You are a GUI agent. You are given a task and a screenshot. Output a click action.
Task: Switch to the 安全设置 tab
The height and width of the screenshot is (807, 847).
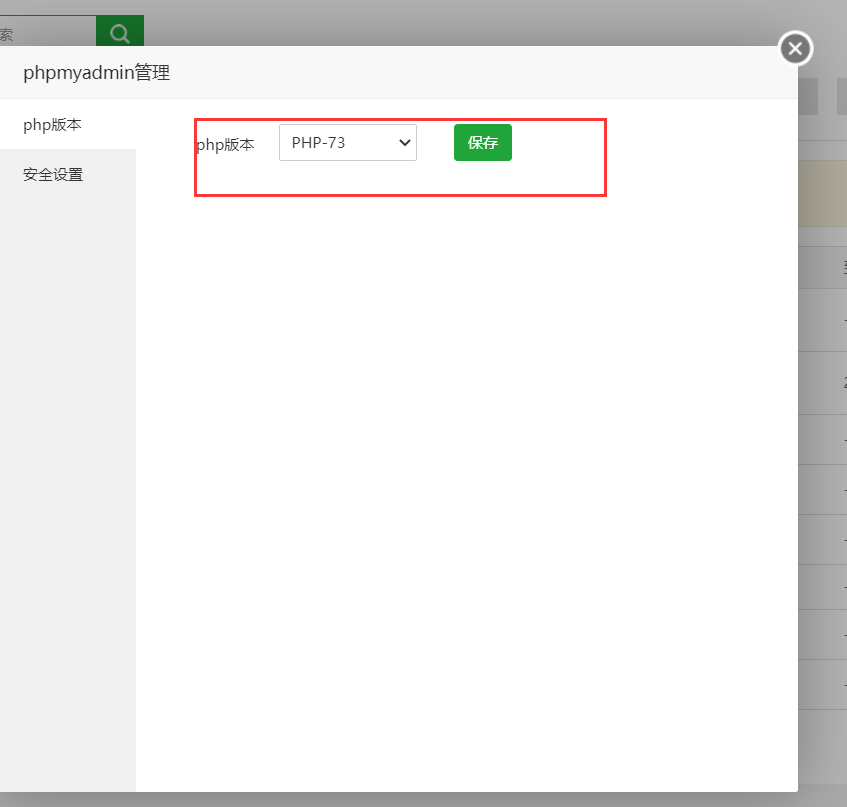pos(68,174)
